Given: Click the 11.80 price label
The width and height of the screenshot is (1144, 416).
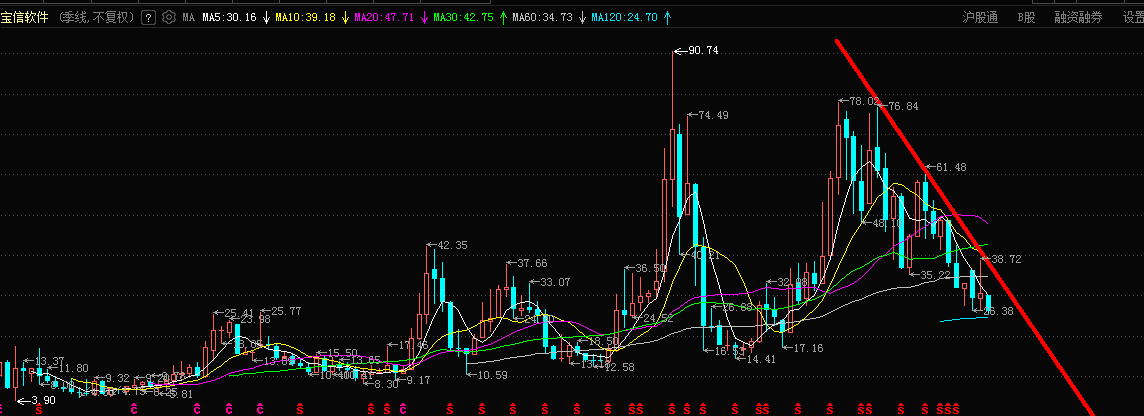Looking at the screenshot, I should pos(73,368).
